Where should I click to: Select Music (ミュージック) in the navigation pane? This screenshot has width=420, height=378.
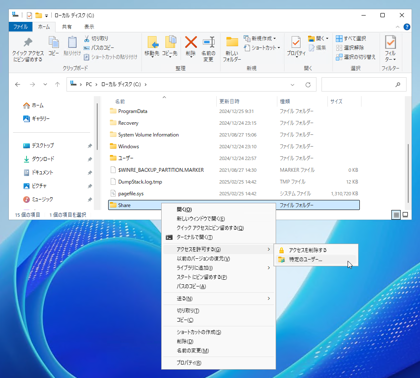pos(38,199)
